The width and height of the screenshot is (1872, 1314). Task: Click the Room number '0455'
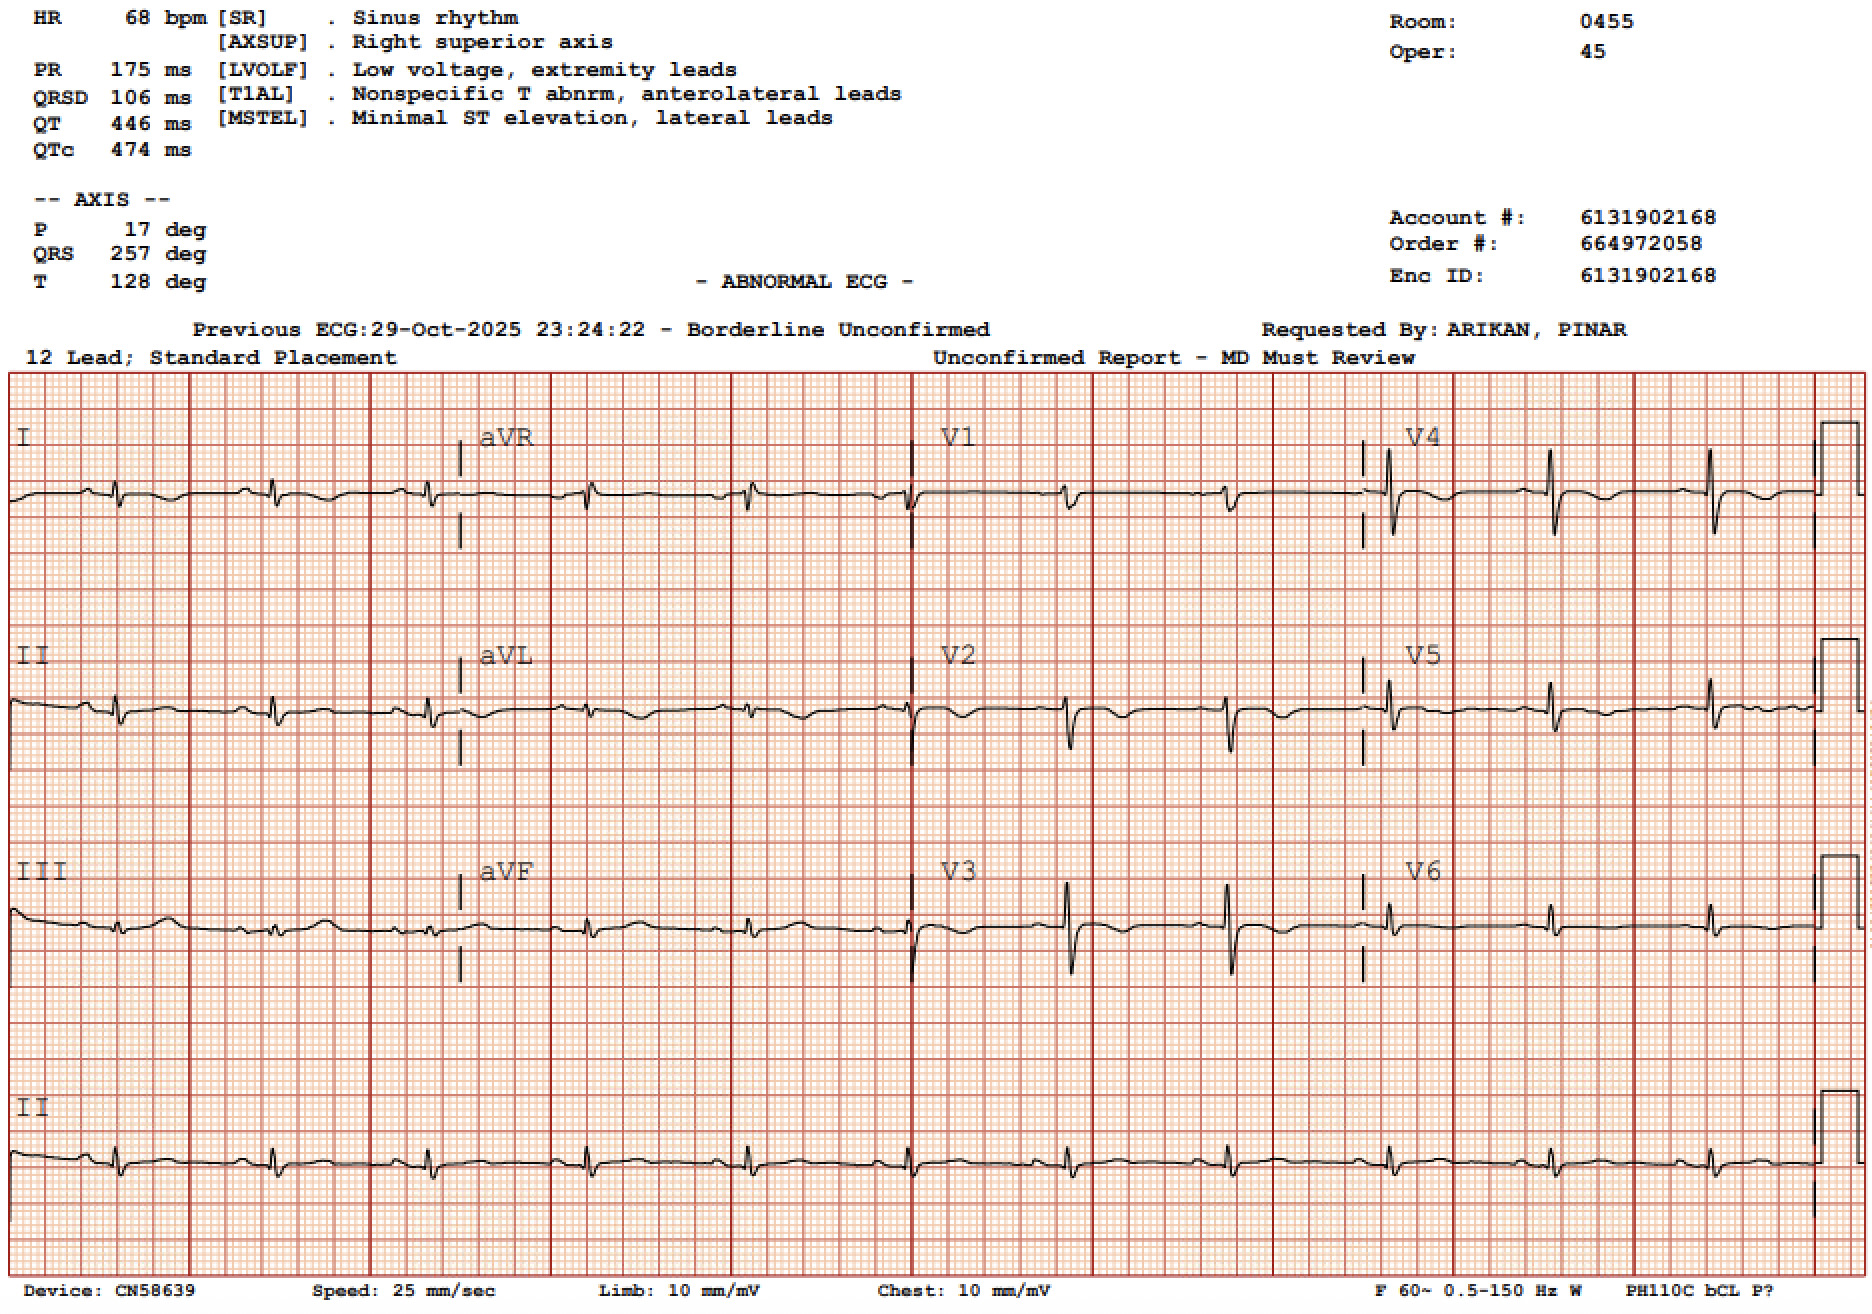coord(1607,22)
